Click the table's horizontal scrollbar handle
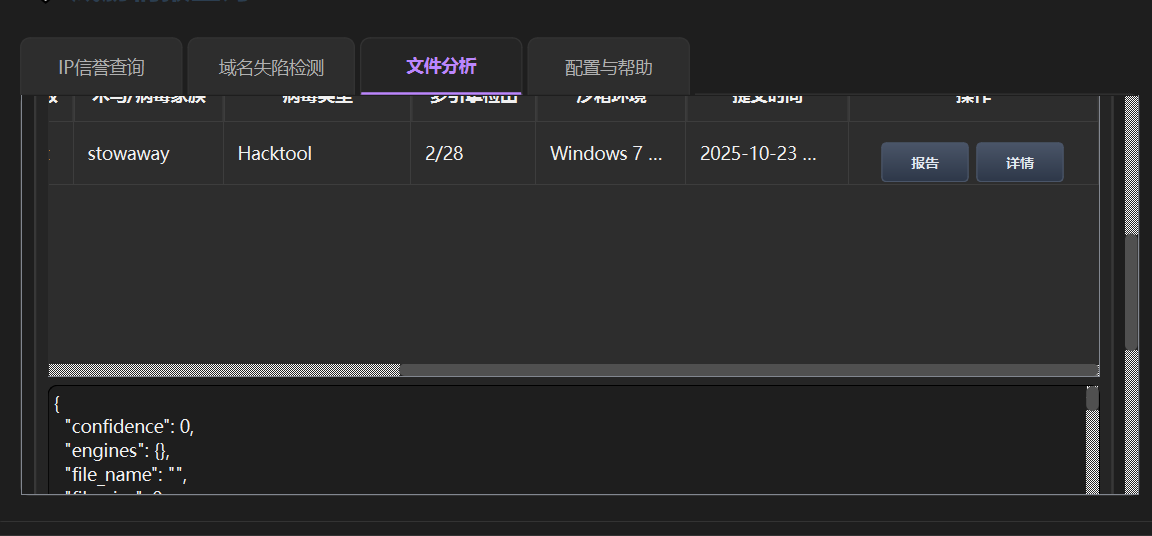 click(x=750, y=370)
